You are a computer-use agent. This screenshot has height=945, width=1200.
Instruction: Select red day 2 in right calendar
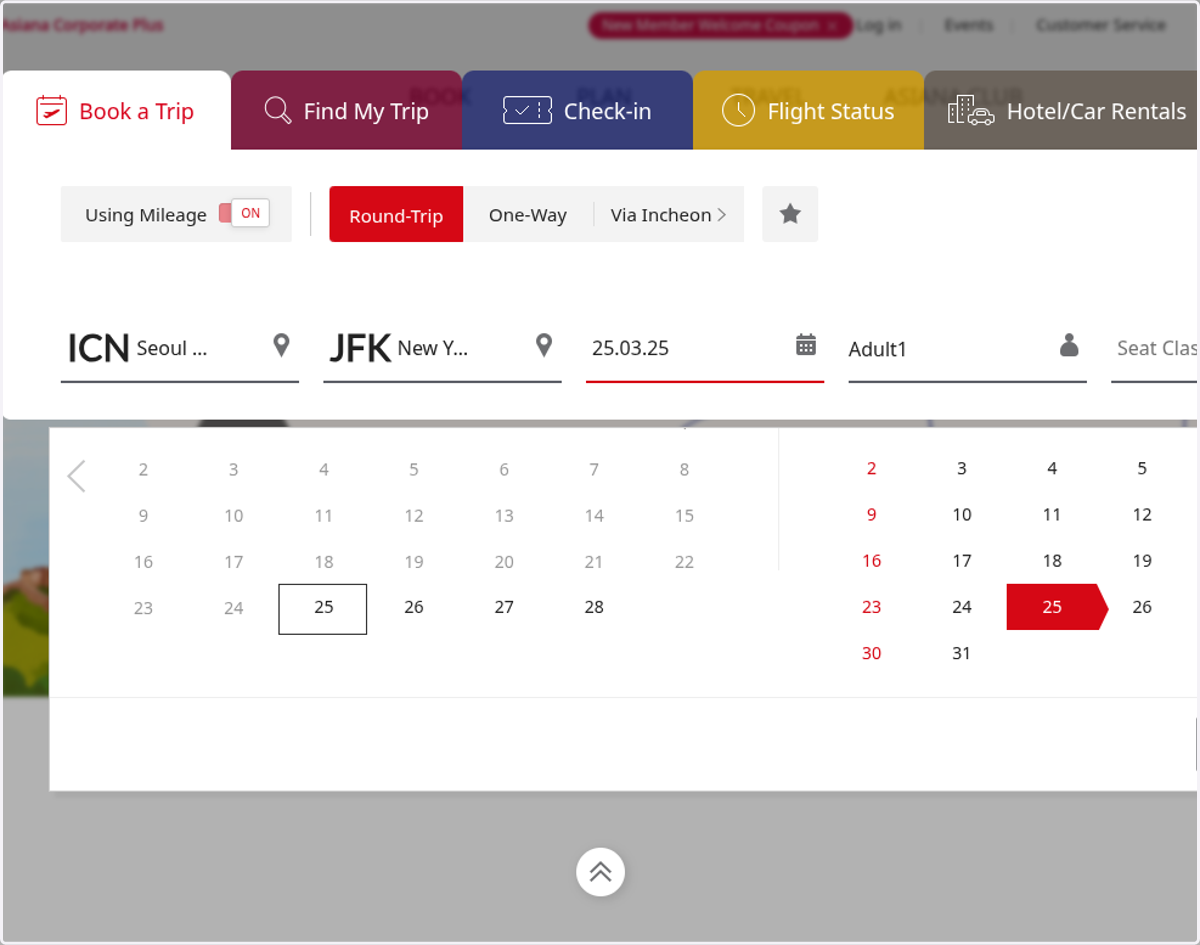click(872, 469)
